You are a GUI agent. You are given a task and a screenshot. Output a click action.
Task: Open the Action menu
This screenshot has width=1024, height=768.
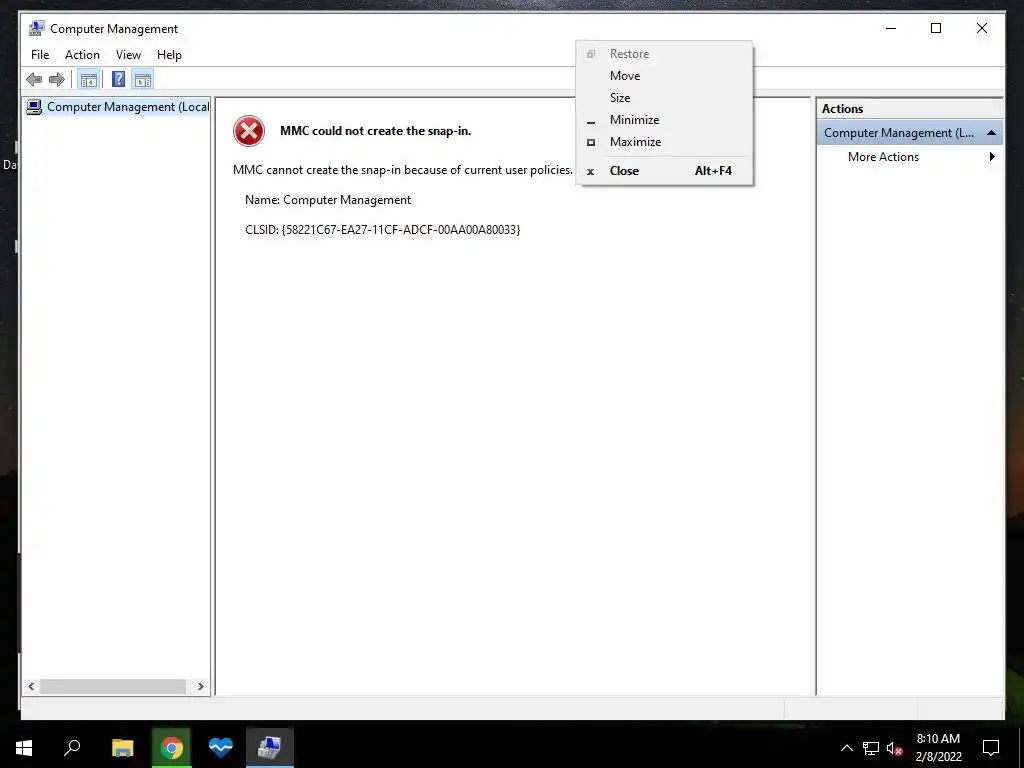point(82,55)
